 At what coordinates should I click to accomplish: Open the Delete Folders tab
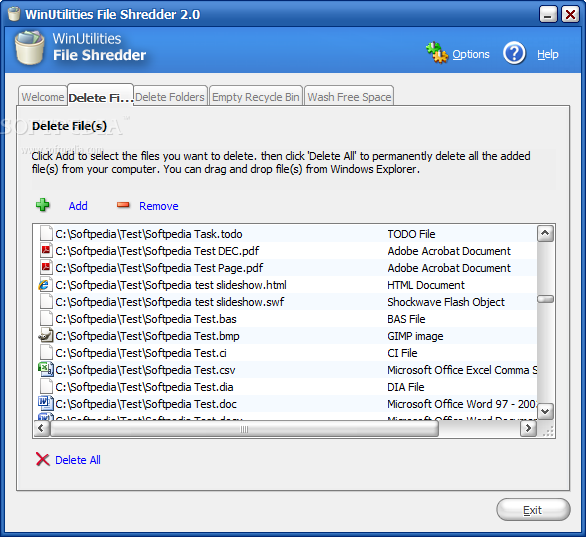click(170, 96)
